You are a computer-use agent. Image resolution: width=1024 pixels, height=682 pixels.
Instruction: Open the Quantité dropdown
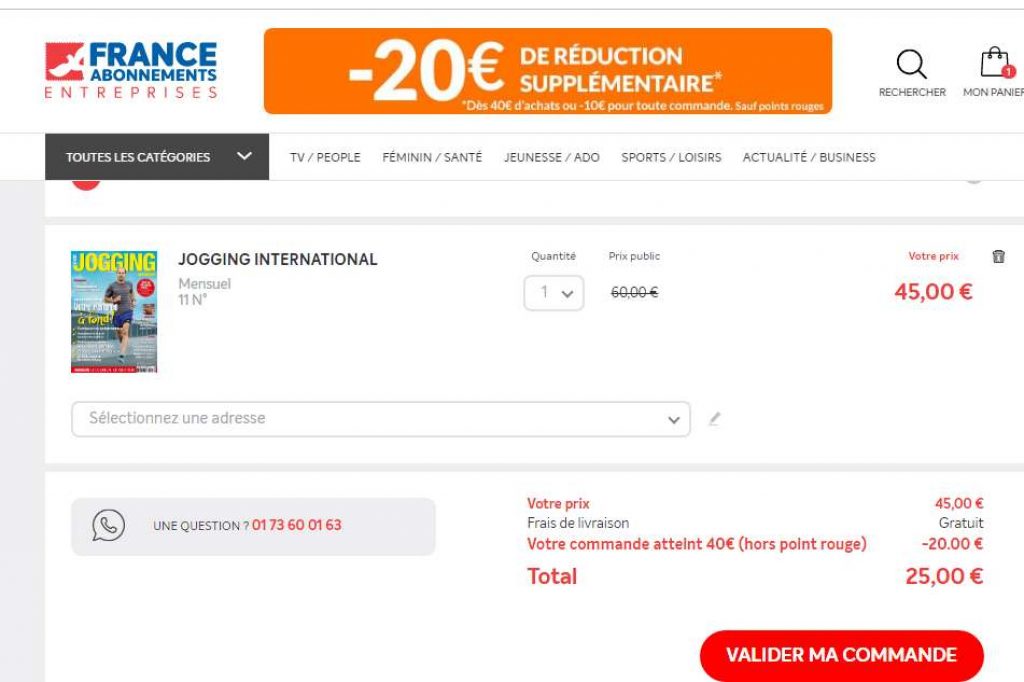click(554, 293)
